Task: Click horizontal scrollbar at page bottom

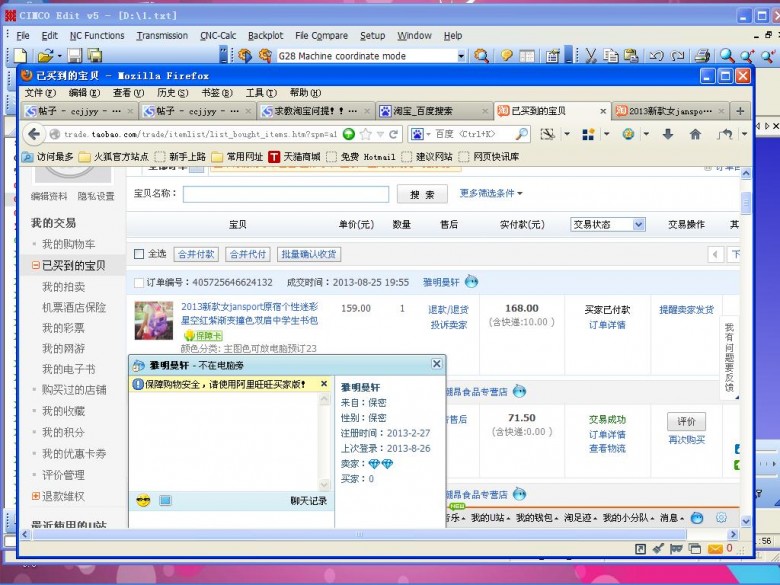Action: [x=359, y=534]
